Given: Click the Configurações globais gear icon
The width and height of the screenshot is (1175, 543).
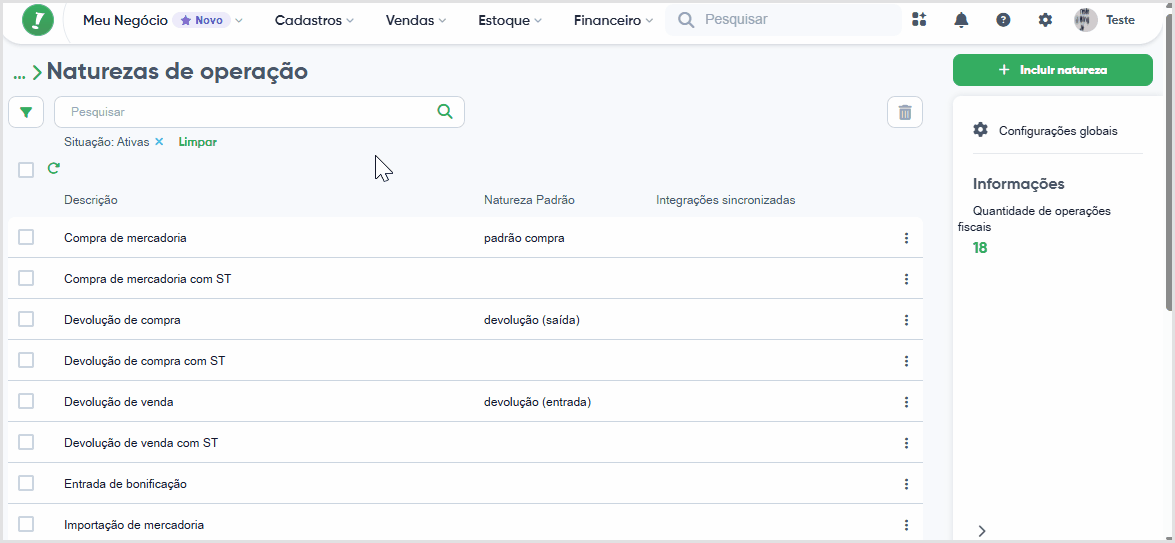Looking at the screenshot, I should (980, 130).
